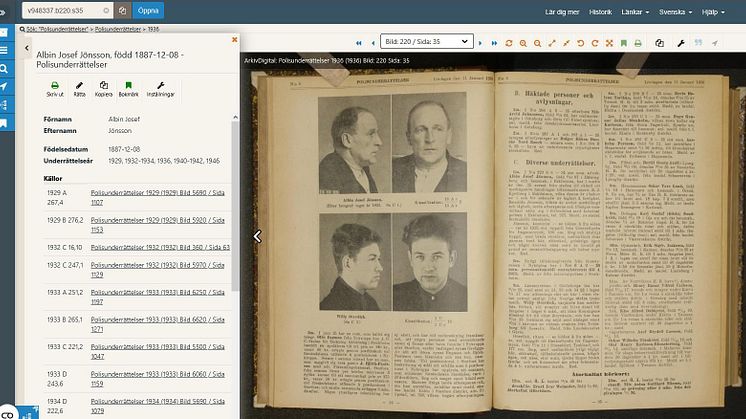746x419 pixels.
Task: Click the search magnifier in left sidebar
Action: pyautogui.click(x=5, y=68)
